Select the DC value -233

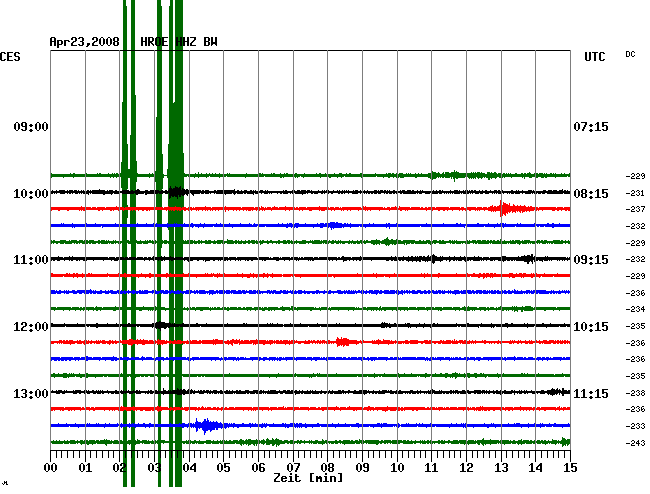(x=635, y=426)
